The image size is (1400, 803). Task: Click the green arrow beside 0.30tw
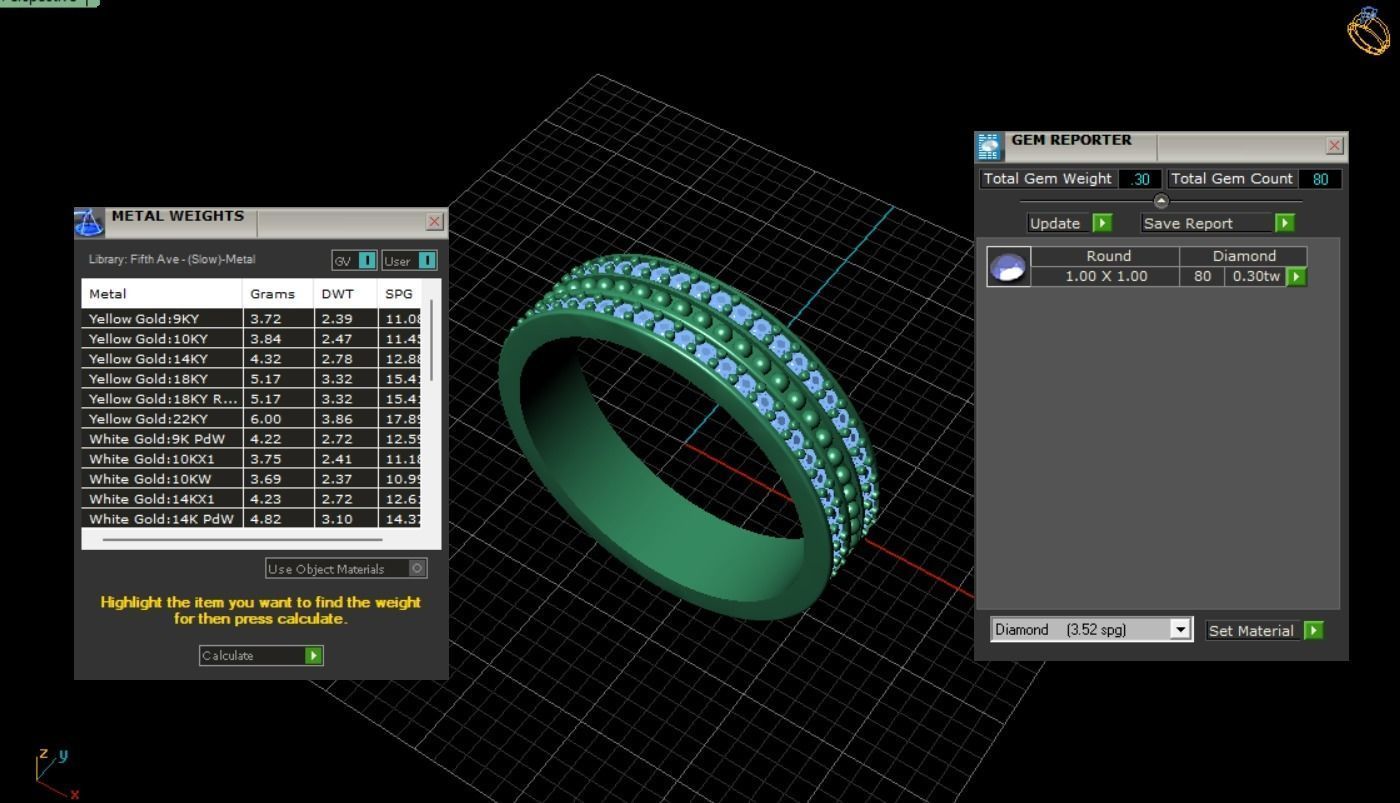click(1296, 276)
